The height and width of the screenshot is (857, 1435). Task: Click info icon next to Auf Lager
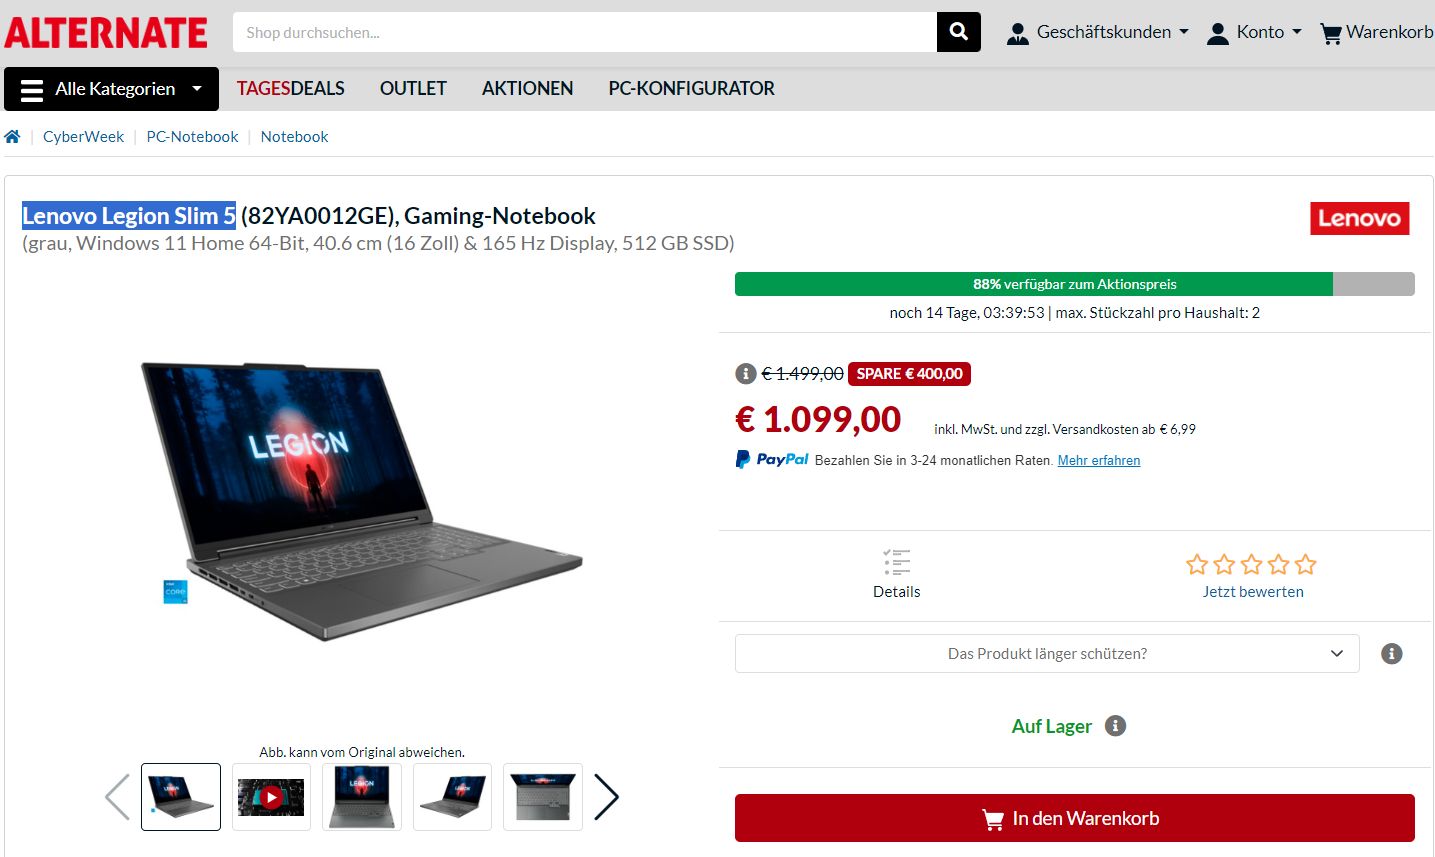(1115, 726)
